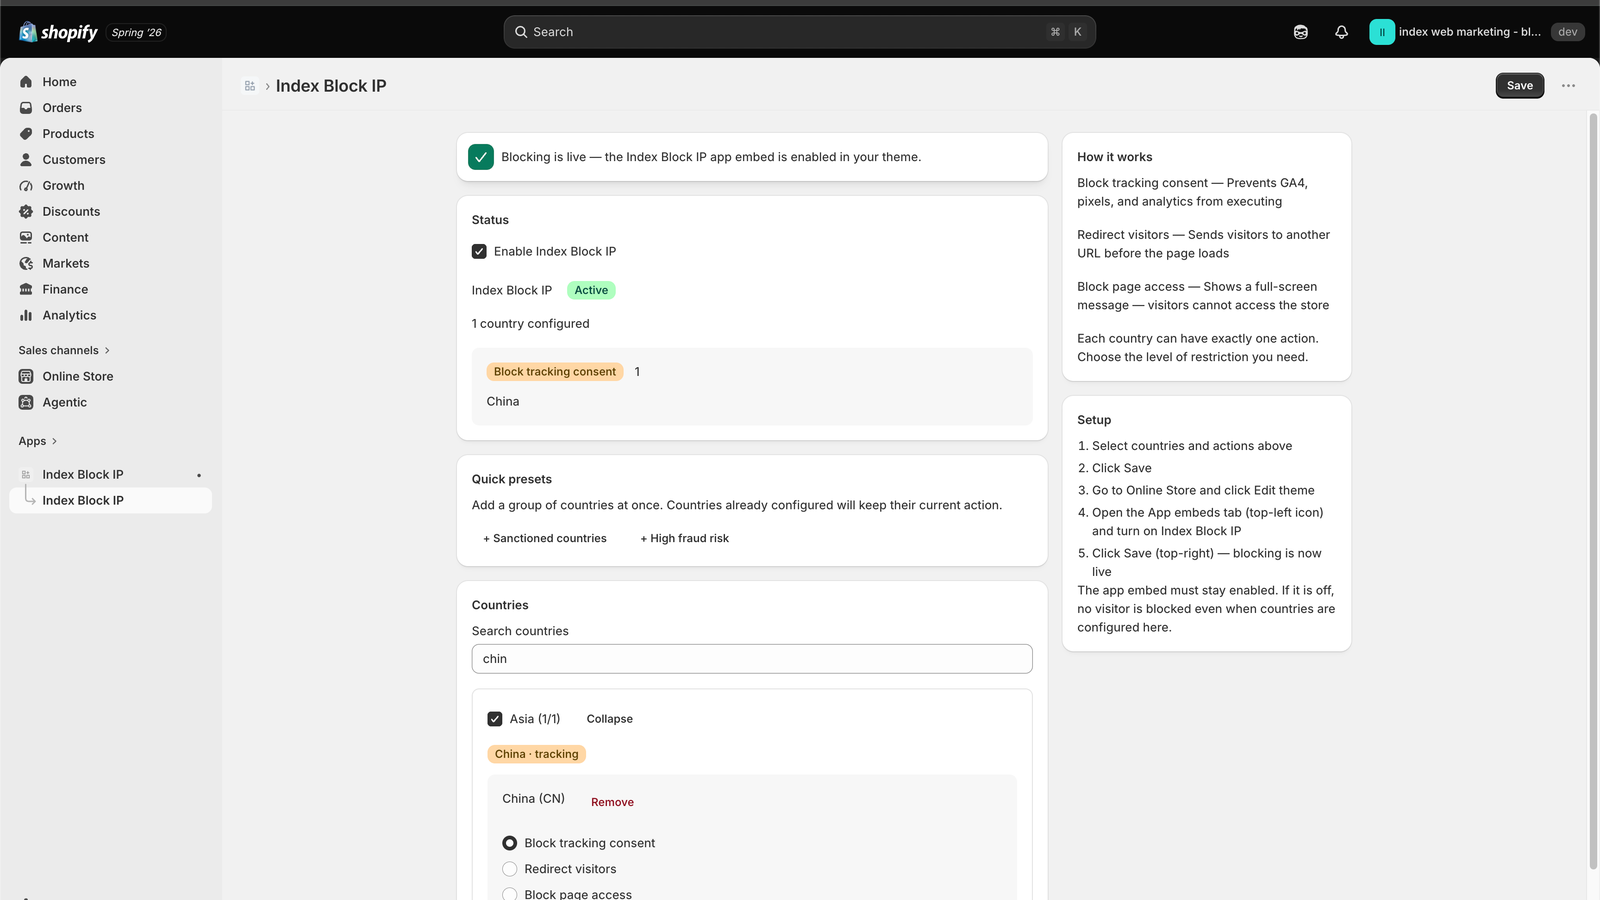Toggle the Asia (1/1) checkbox
Screen dimensions: 1600x900
[x=495, y=719]
